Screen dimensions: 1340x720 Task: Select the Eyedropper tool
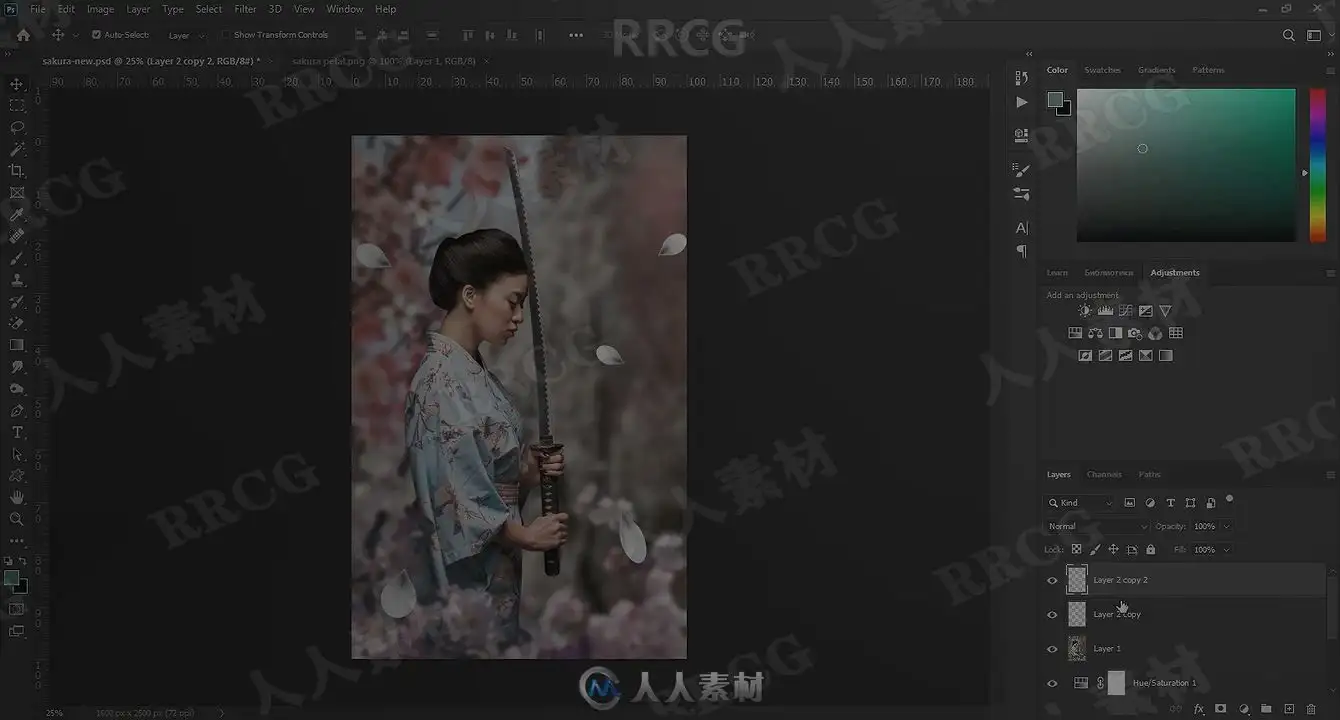17,214
